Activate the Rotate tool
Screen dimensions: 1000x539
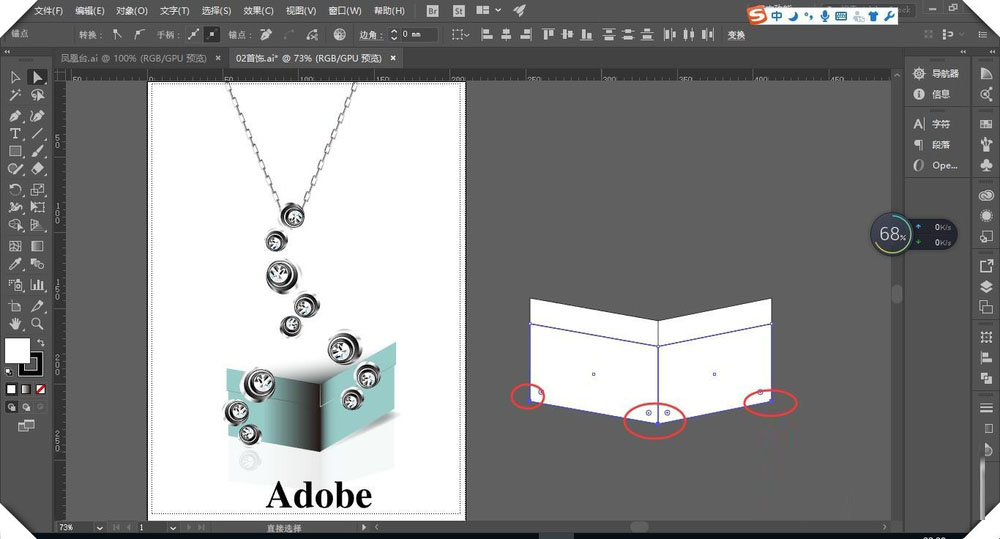(15, 189)
